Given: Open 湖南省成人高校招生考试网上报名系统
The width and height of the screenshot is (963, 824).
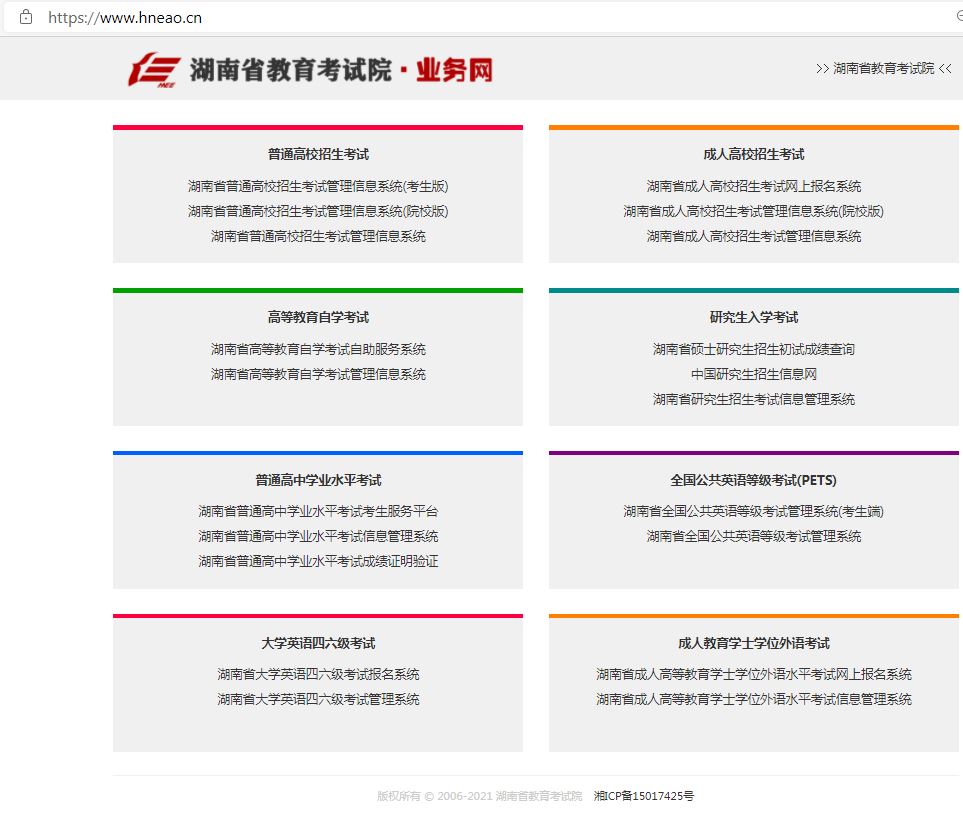Looking at the screenshot, I should [x=754, y=186].
